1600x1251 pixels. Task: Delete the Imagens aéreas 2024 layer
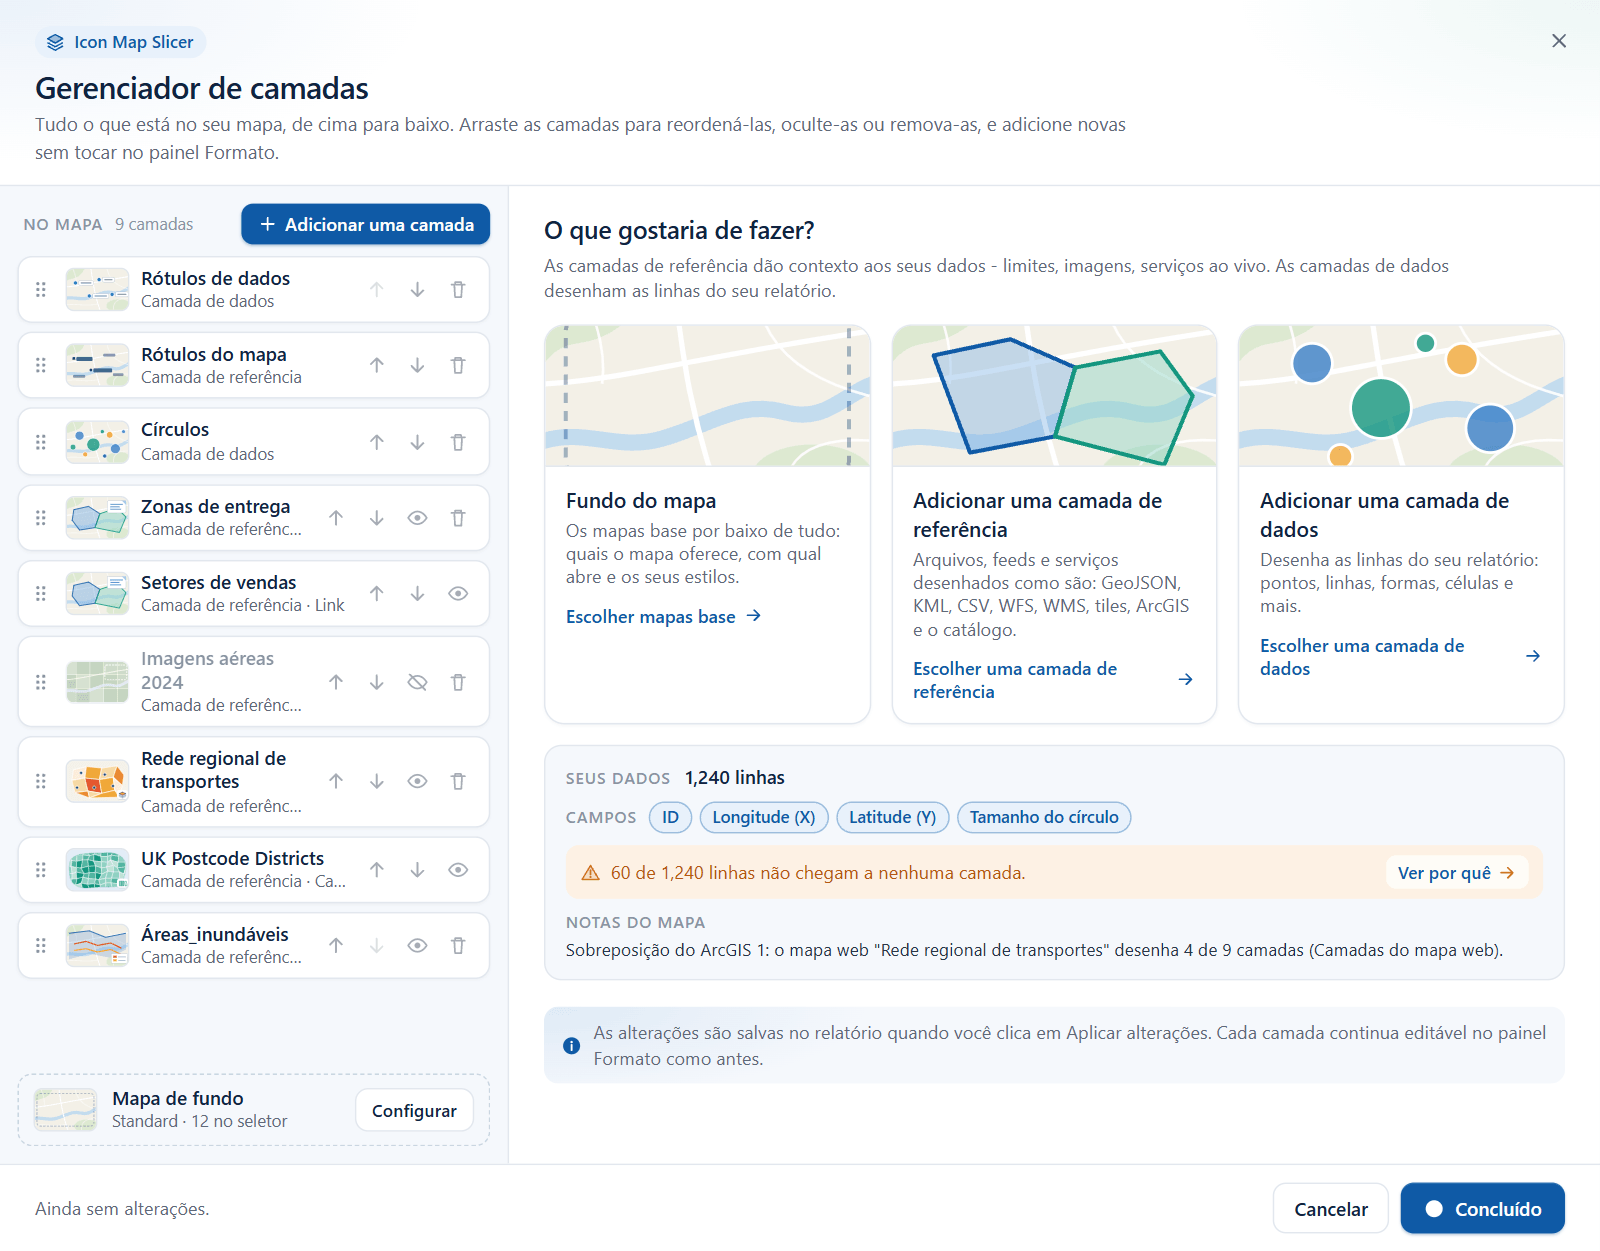coord(458,682)
